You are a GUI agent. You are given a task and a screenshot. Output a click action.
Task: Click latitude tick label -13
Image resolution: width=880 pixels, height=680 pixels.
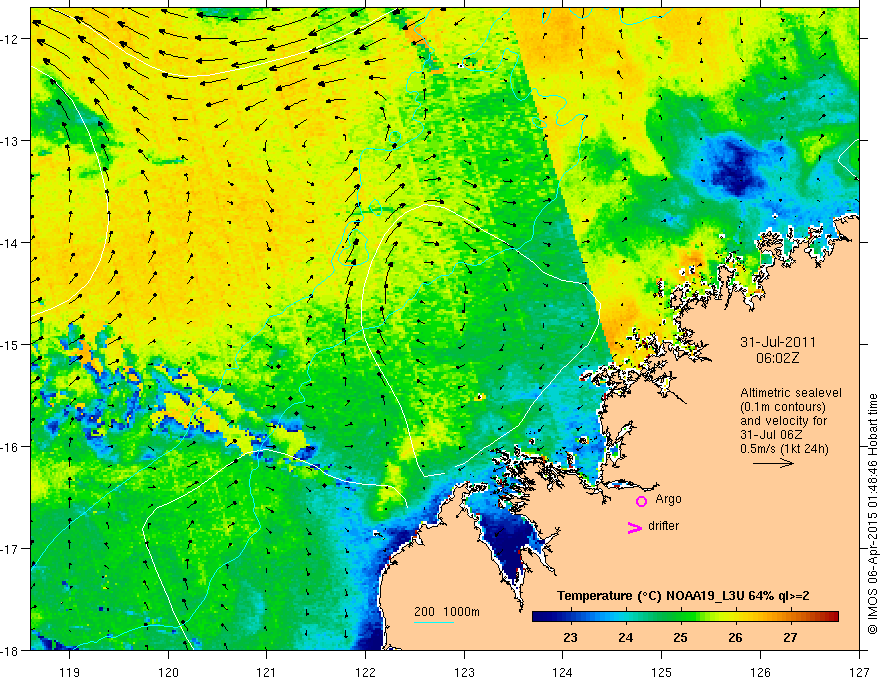(10, 141)
